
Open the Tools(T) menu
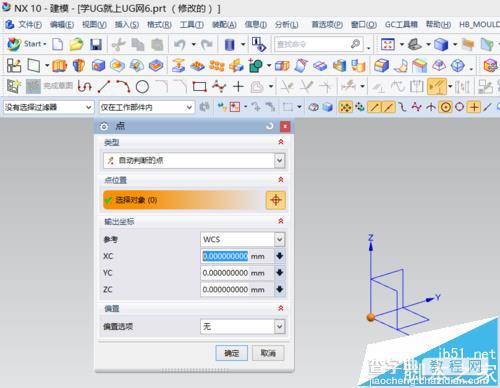192,24
